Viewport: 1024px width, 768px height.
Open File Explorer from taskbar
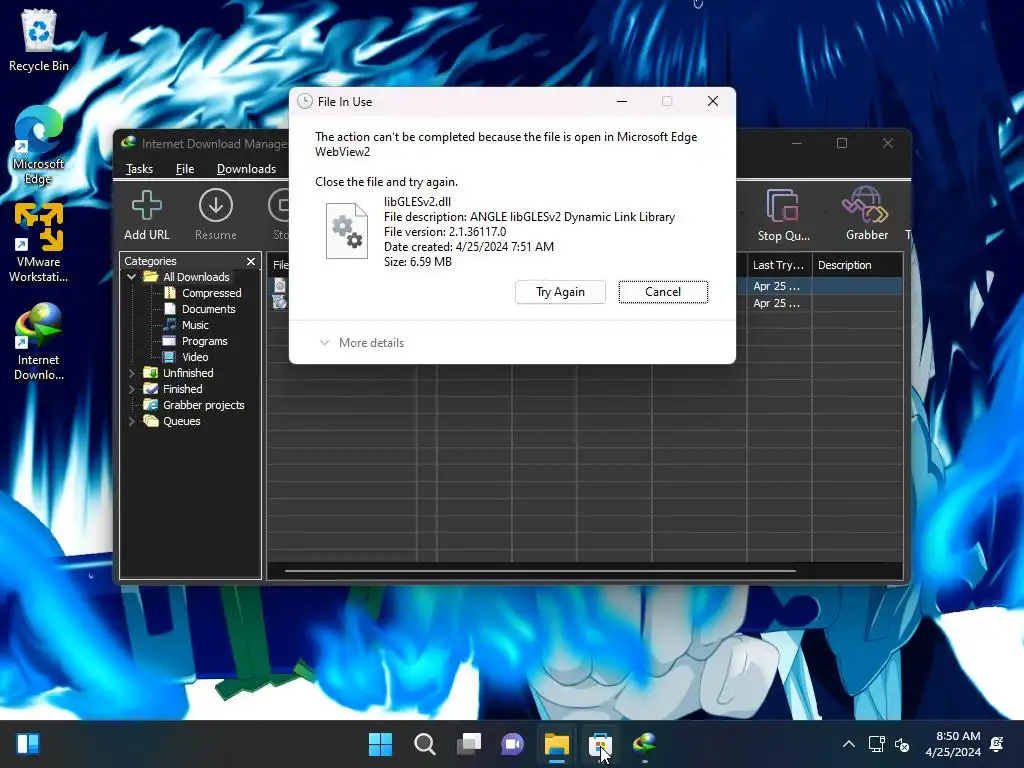coord(556,744)
